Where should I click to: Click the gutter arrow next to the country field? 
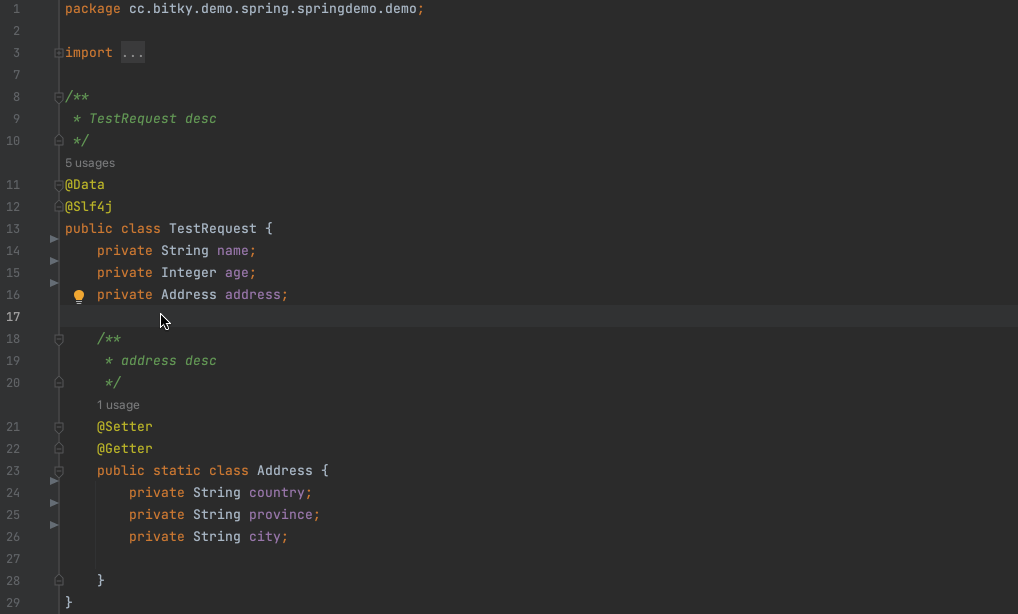53,481
